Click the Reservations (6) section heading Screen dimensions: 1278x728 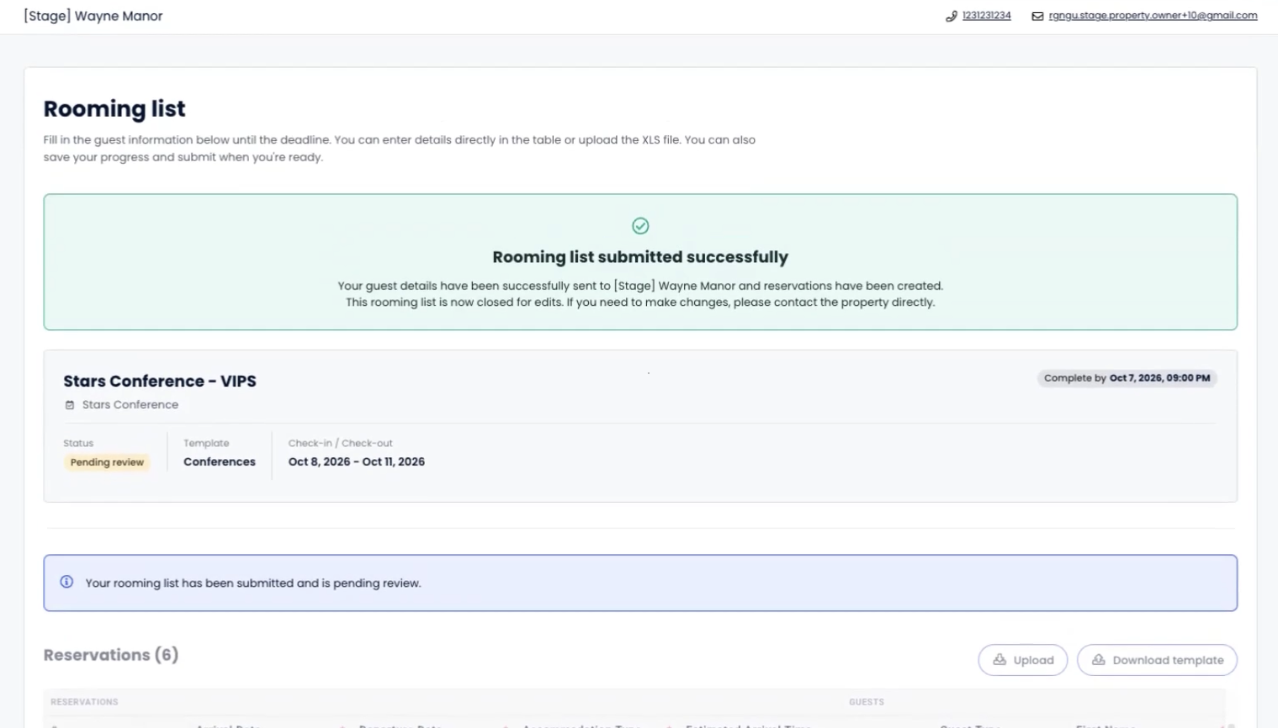pyautogui.click(x=111, y=655)
